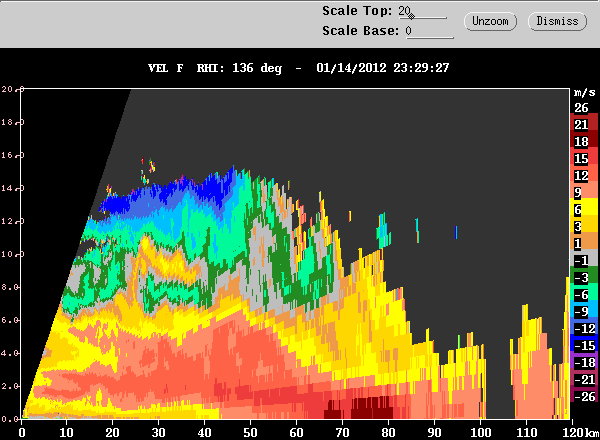Pick the 15 m/s red legend swatch
The image size is (600, 440).
coord(584,156)
